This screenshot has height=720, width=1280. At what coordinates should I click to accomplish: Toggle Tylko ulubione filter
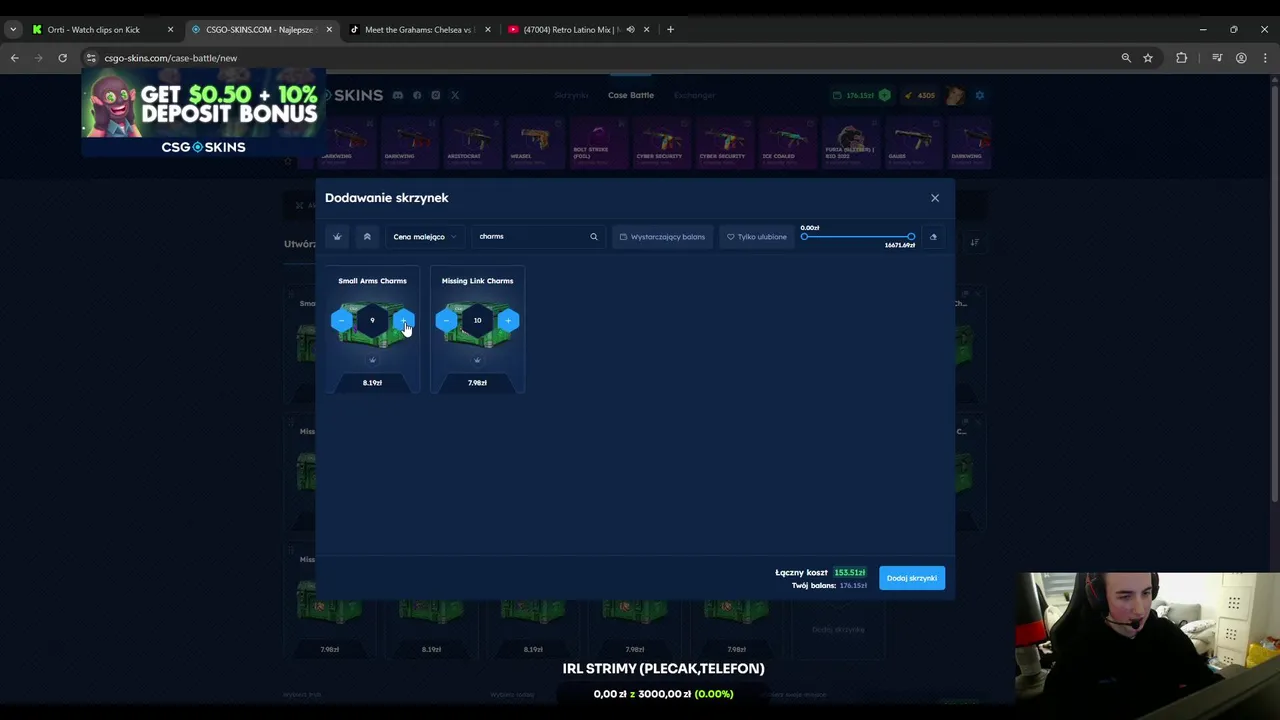757,237
